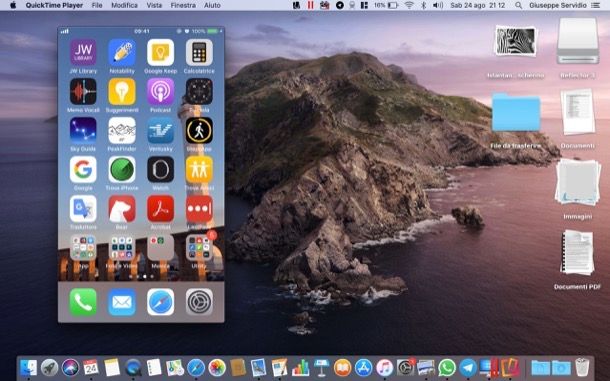Open Google Keep app icon

coord(160,52)
